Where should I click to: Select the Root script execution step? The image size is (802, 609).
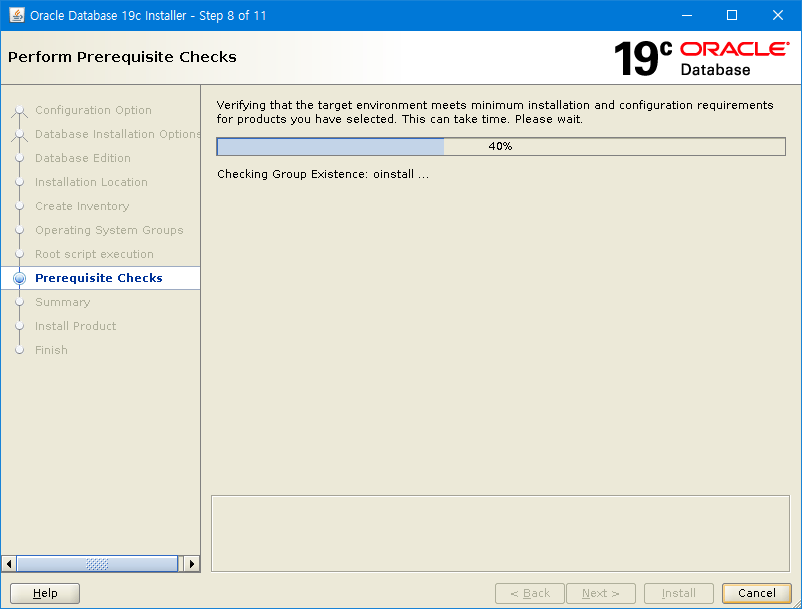pyautogui.click(x=94, y=254)
